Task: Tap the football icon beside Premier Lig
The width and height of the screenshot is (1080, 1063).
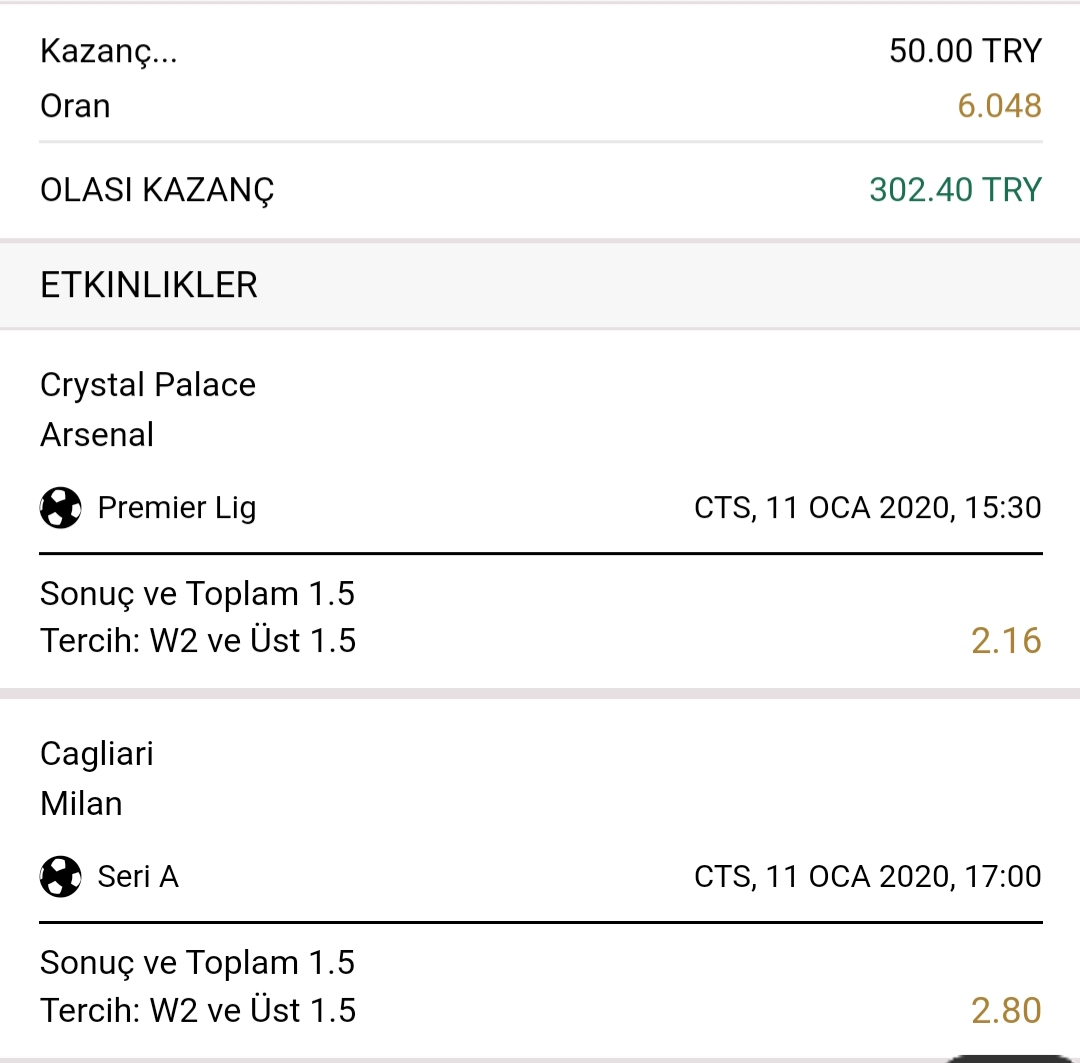Action: tap(61, 508)
